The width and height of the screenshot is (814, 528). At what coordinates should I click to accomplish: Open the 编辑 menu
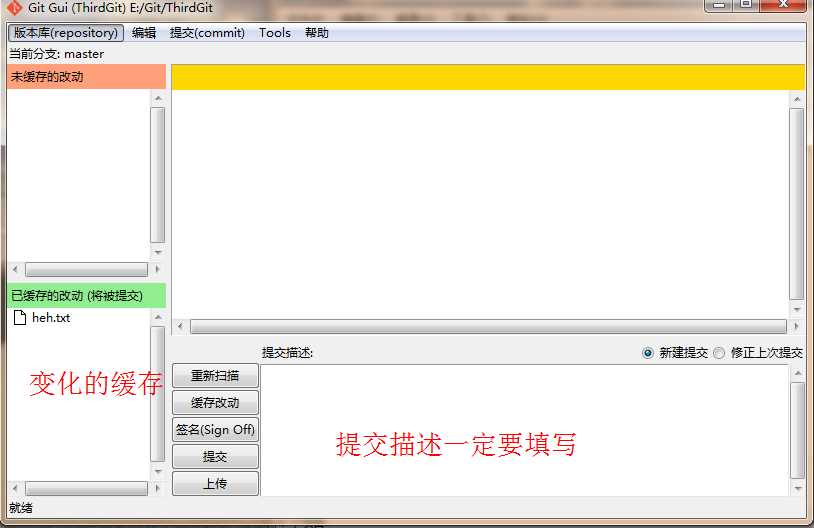[144, 33]
